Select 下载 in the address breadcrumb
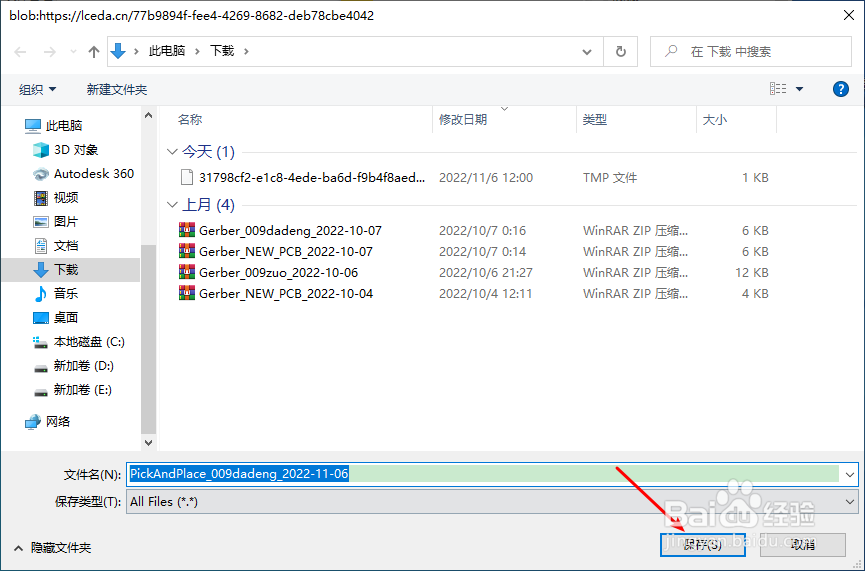The width and height of the screenshot is (865, 571). pyautogui.click(x=222, y=51)
